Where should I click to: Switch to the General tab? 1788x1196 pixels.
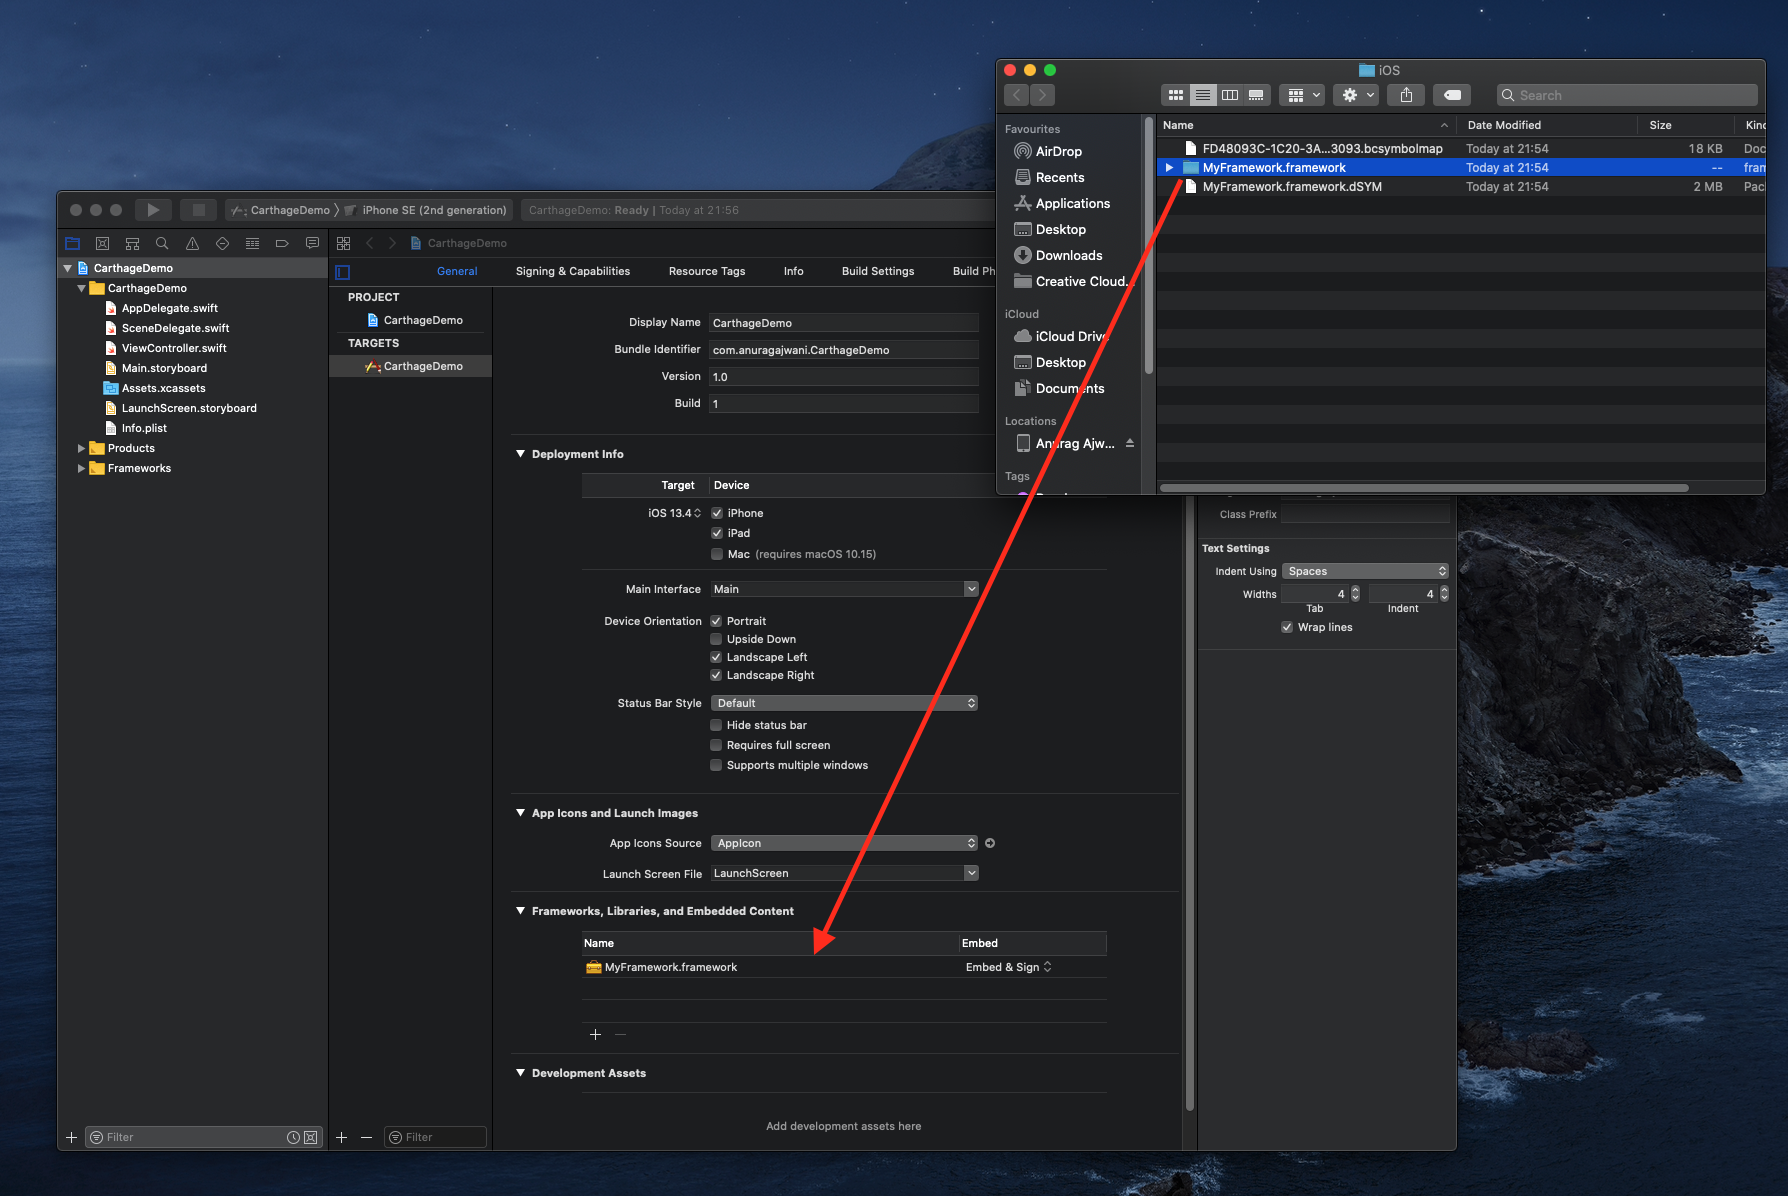click(457, 271)
